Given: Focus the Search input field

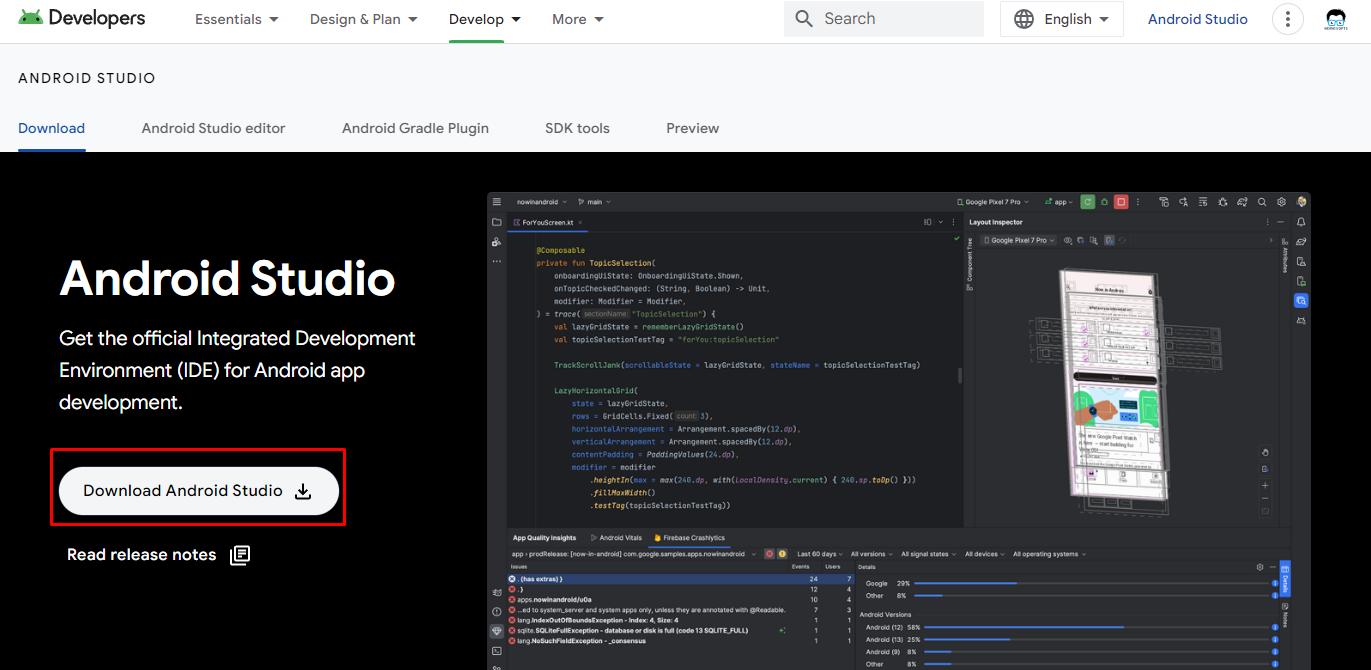Looking at the screenshot, I should point(884,19).
